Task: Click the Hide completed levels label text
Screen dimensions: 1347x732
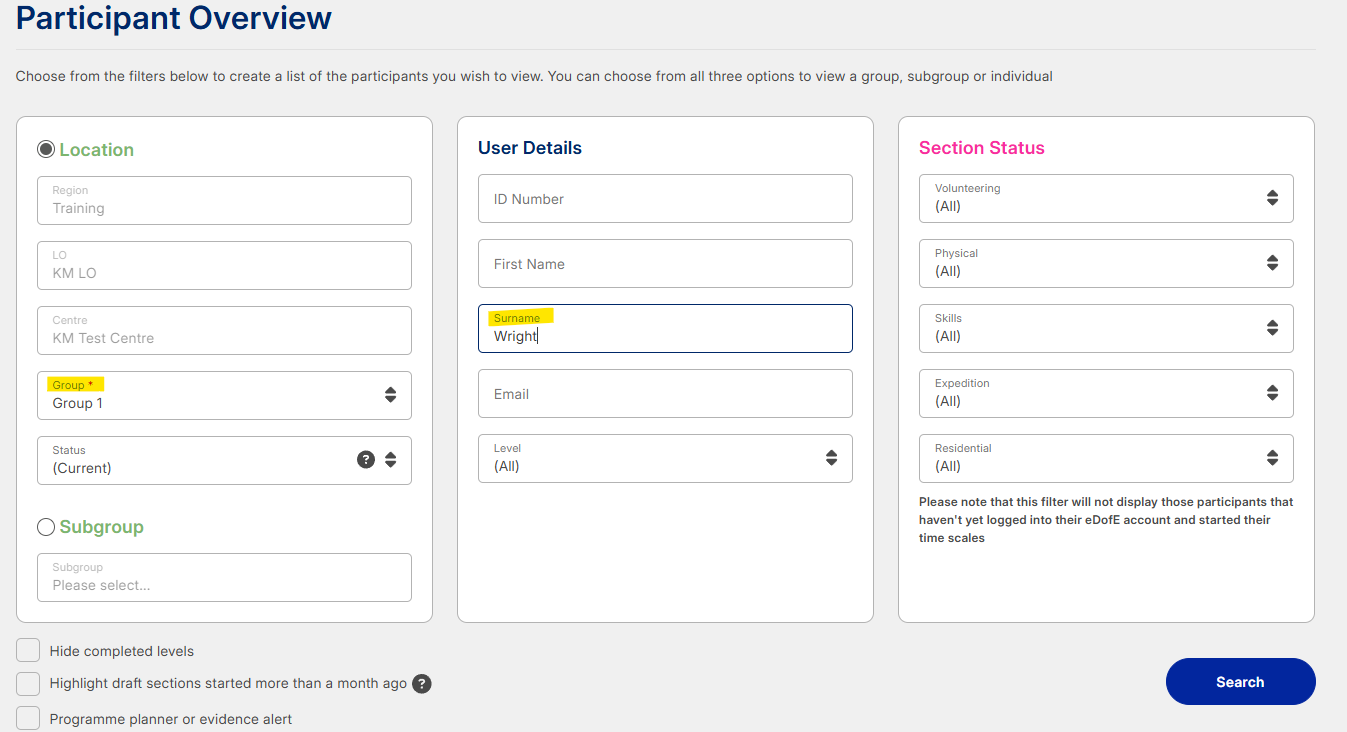Action: (x=122, y=651)
